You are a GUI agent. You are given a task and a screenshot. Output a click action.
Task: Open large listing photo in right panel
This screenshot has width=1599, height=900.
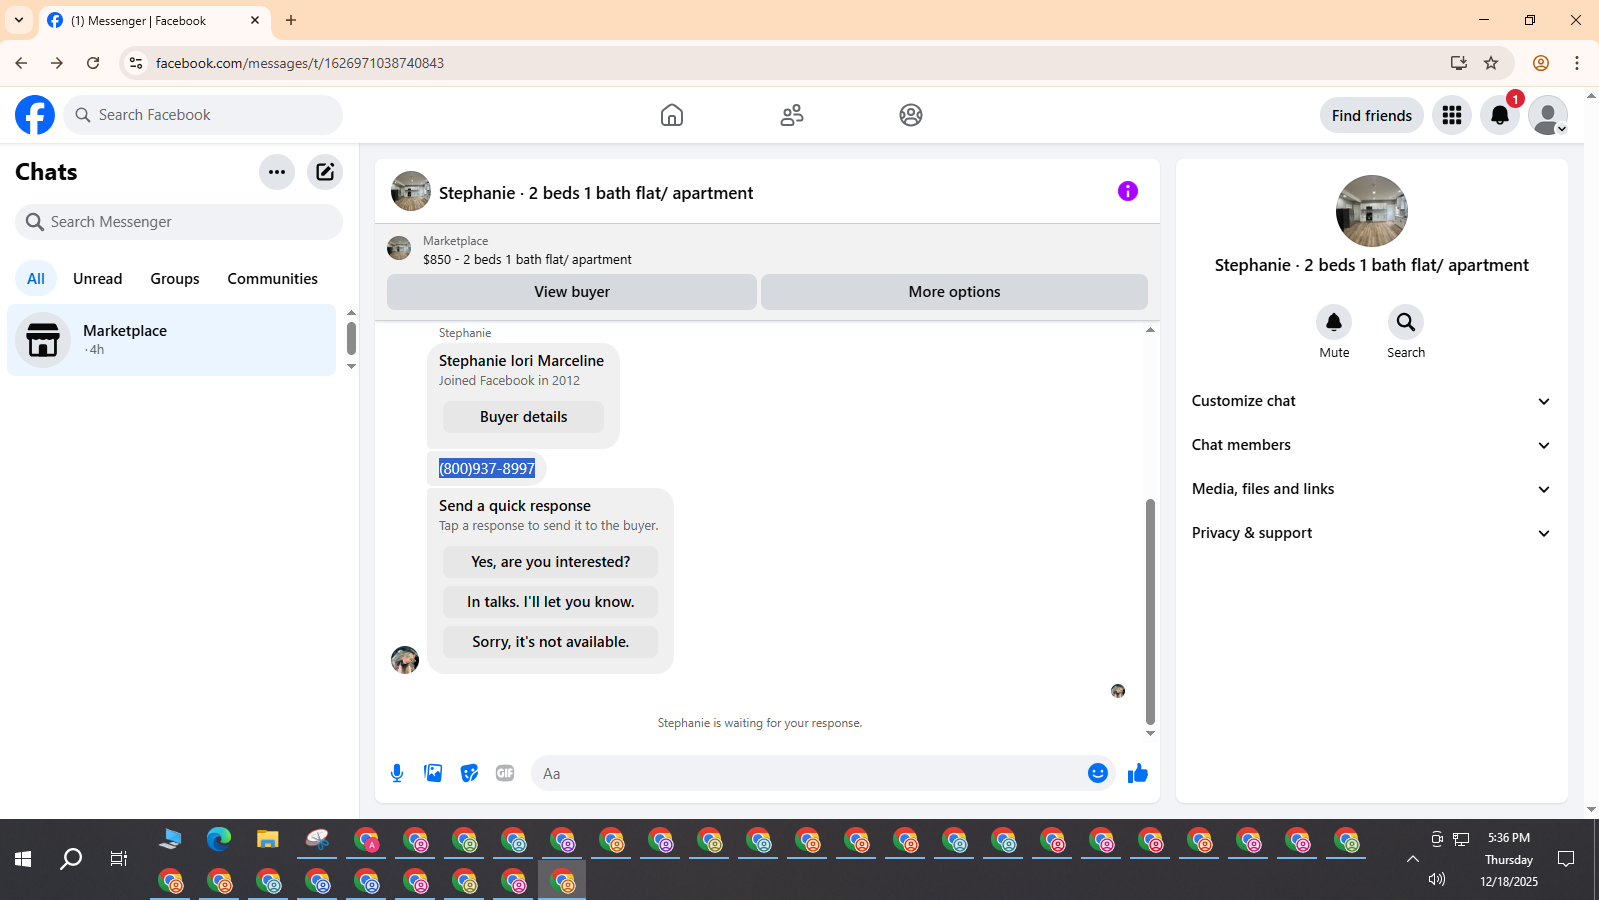1372,211
